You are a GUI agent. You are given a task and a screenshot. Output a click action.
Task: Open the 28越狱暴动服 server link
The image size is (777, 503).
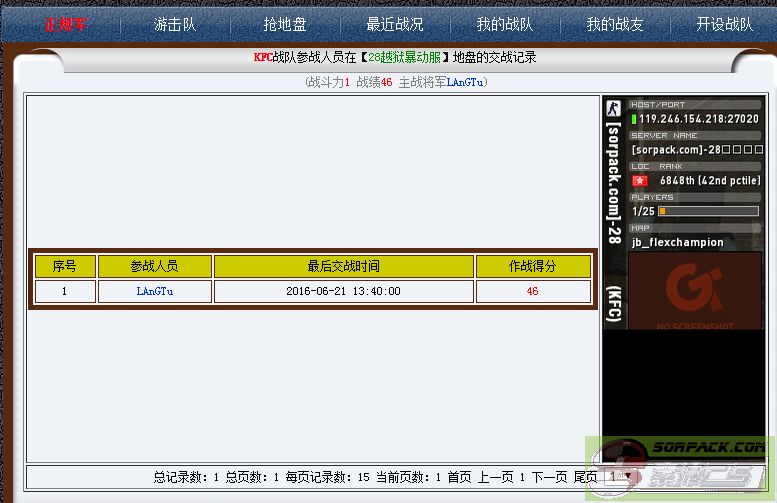[404, 57]
